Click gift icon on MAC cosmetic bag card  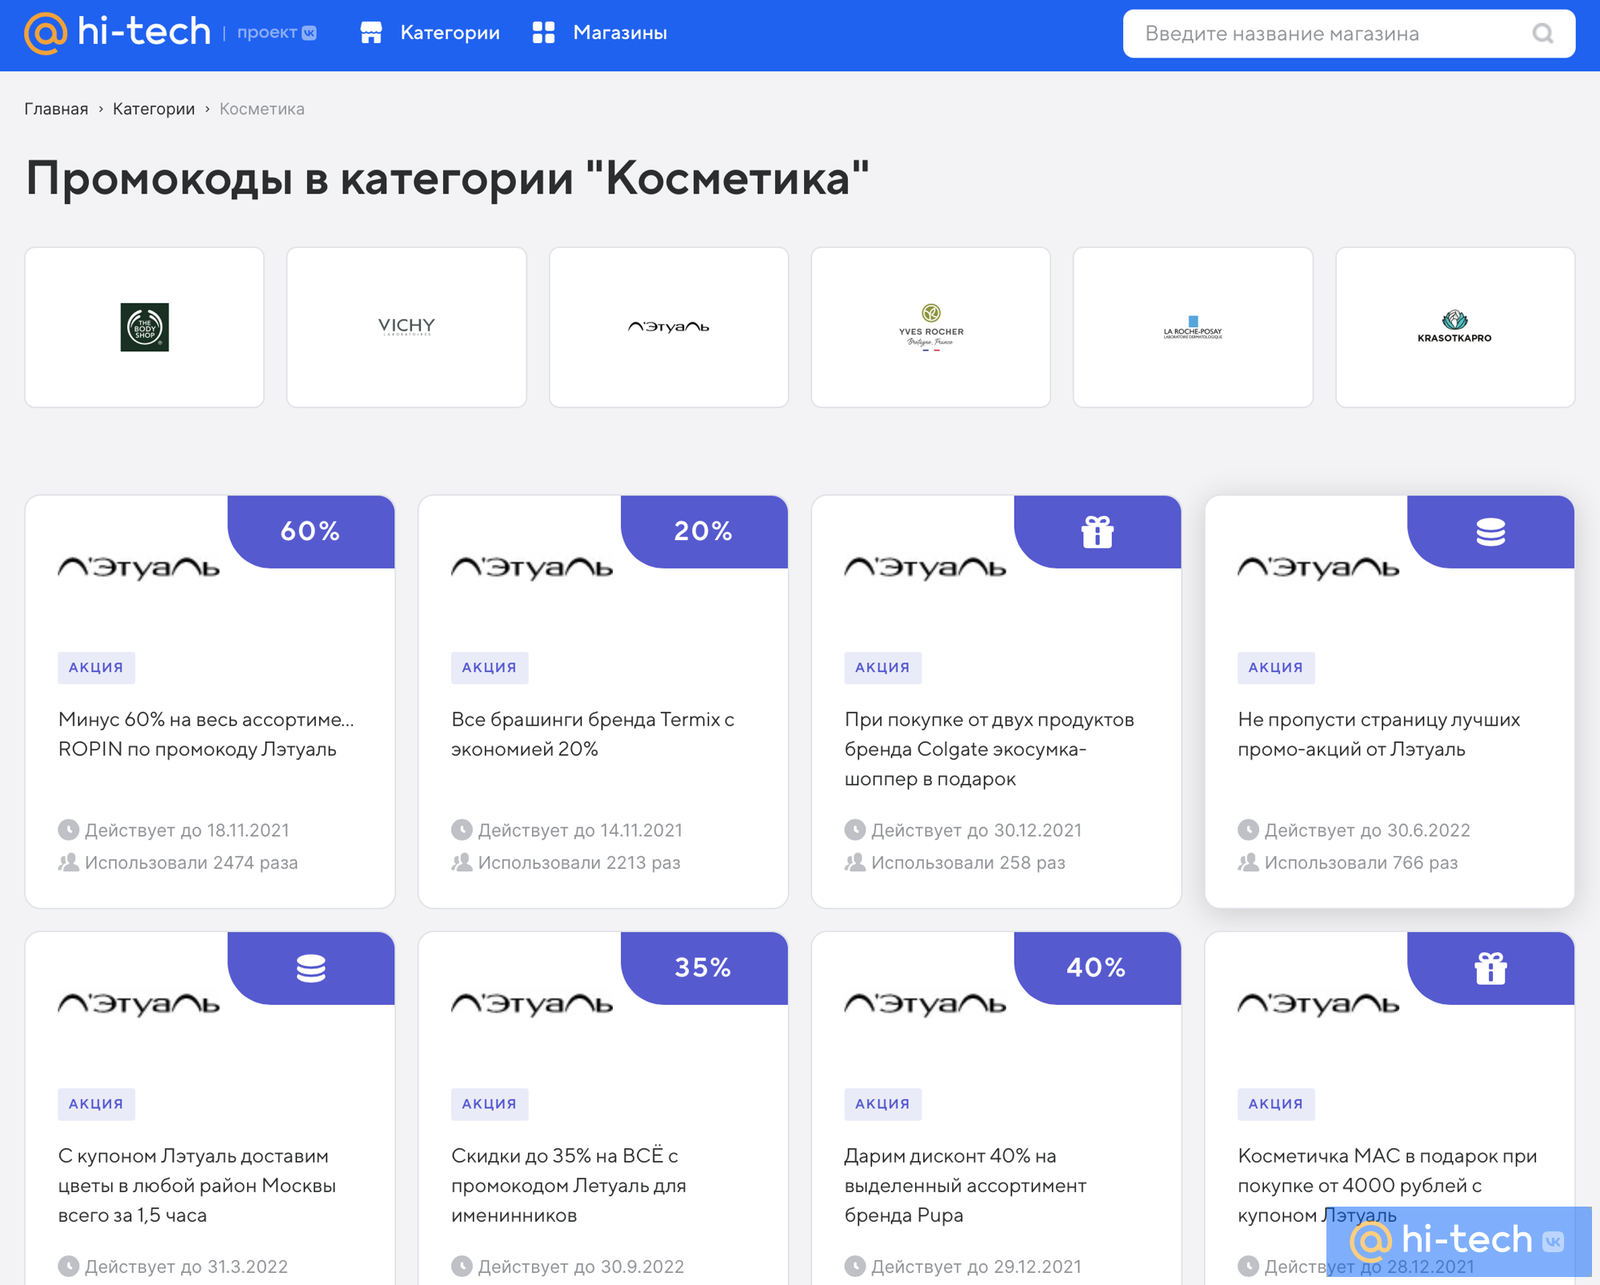coord(1490,968)
